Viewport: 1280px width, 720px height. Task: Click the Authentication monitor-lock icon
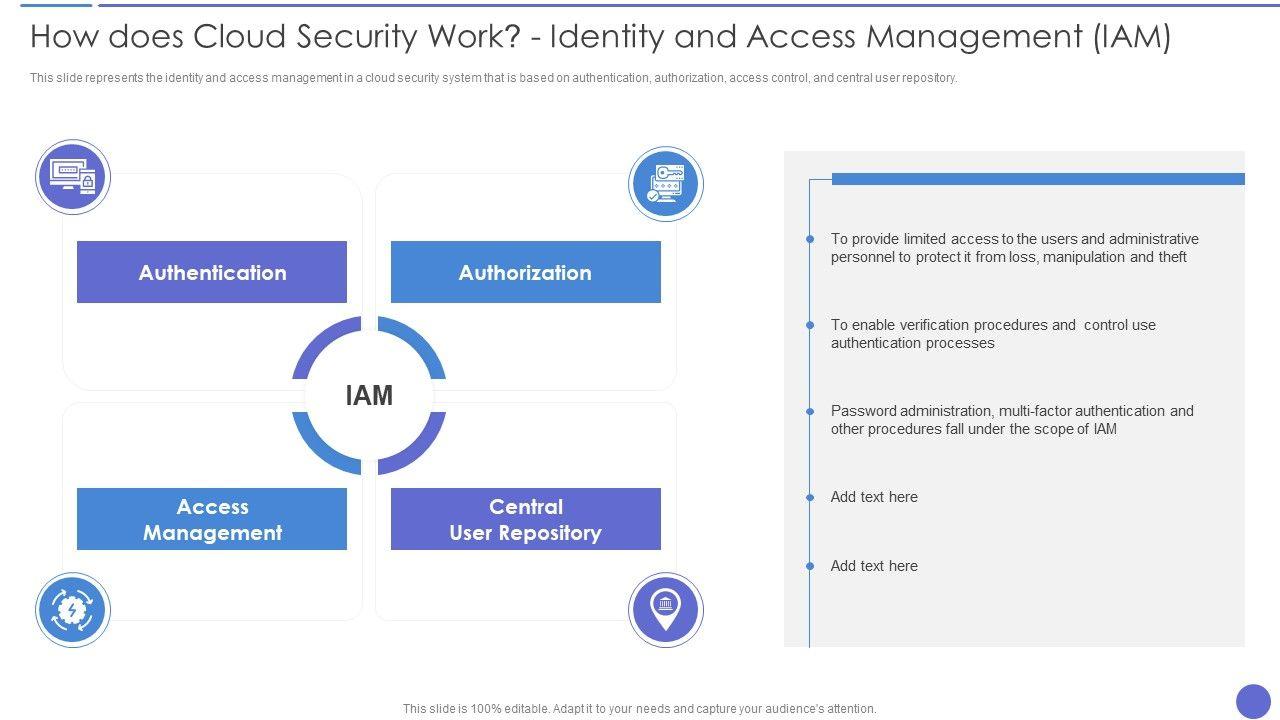click(x=73, y=177)
